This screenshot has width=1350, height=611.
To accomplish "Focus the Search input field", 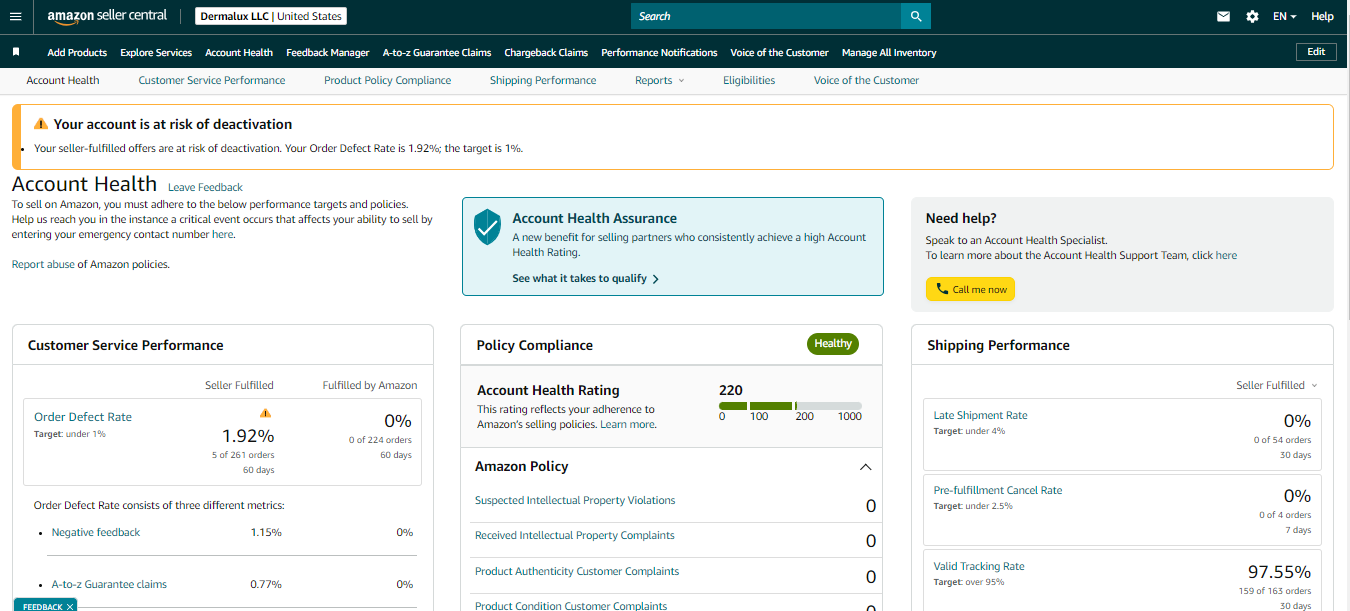I will click(x=766, y=16).
